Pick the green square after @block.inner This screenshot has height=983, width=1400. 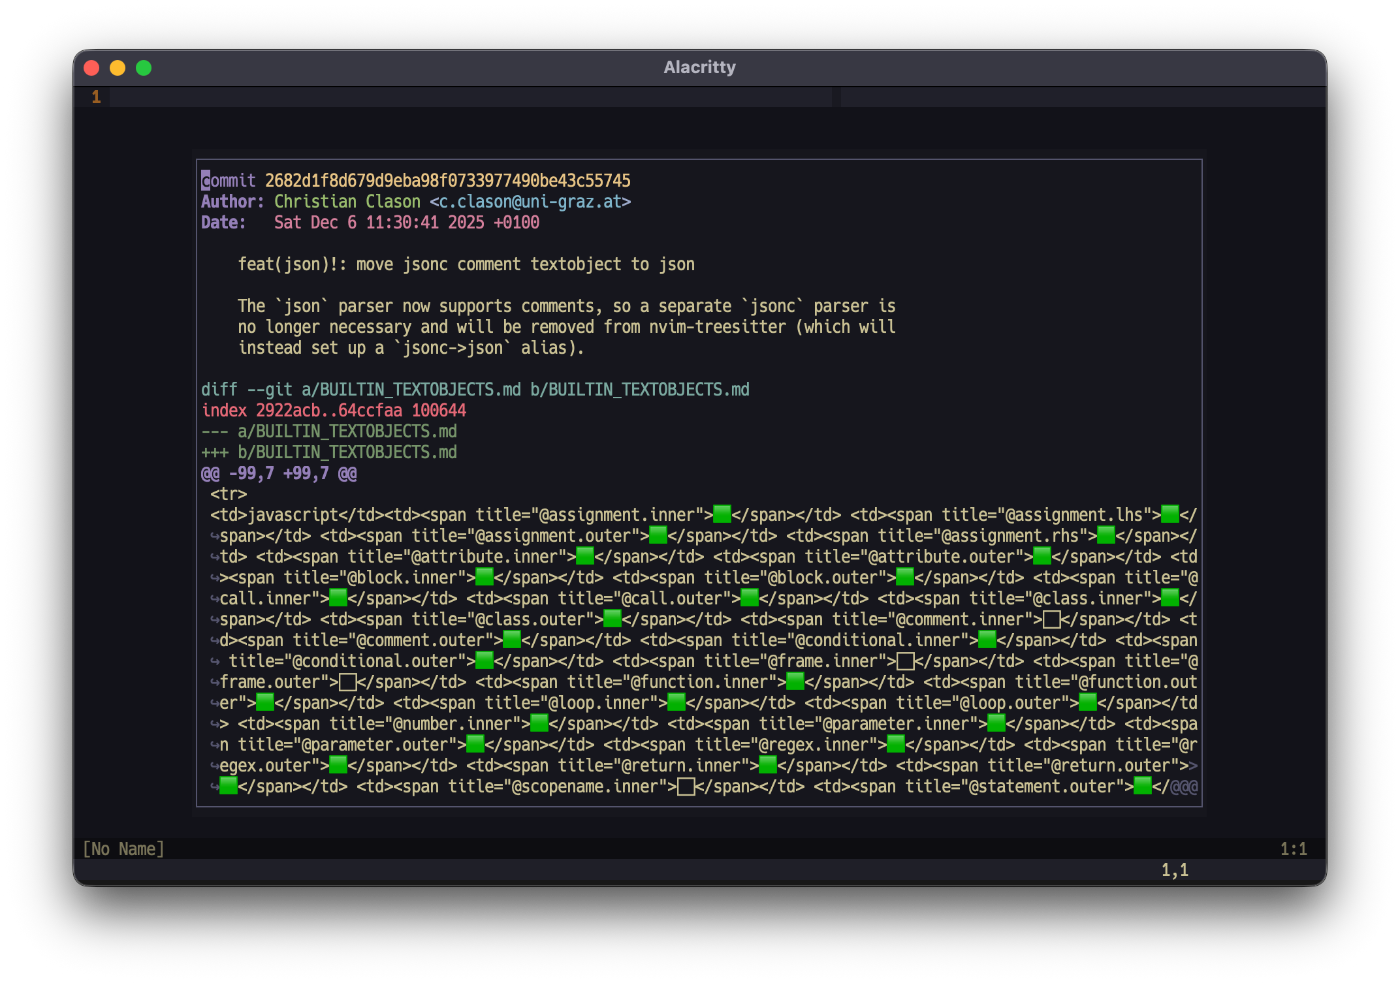tap(484, 578)
